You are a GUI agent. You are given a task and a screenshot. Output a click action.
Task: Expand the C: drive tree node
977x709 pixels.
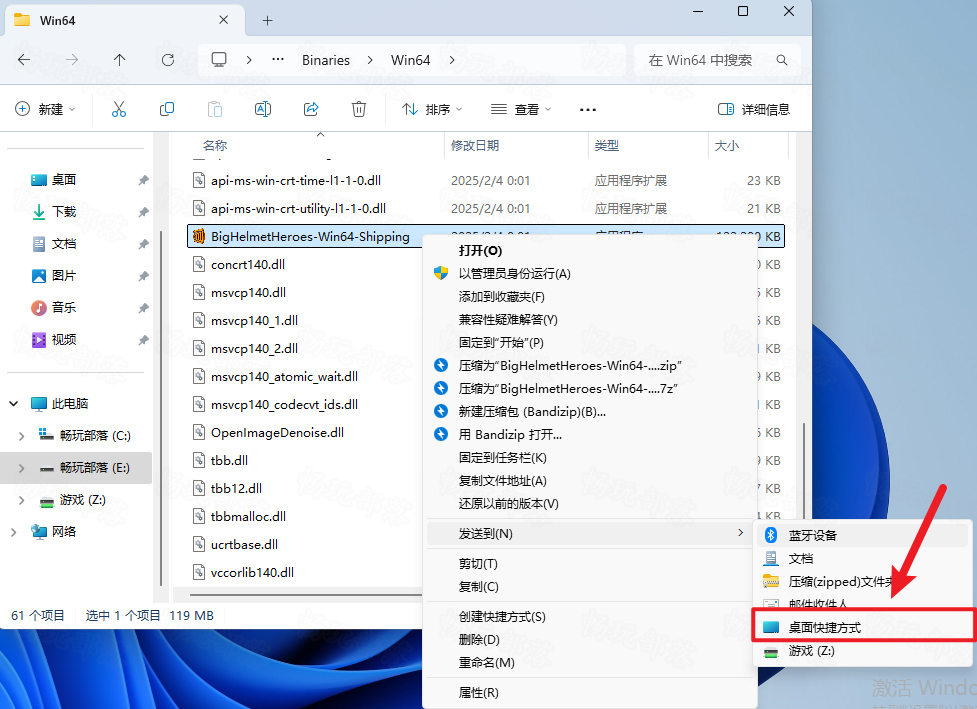pyautogui.click(x=22, y=436)
